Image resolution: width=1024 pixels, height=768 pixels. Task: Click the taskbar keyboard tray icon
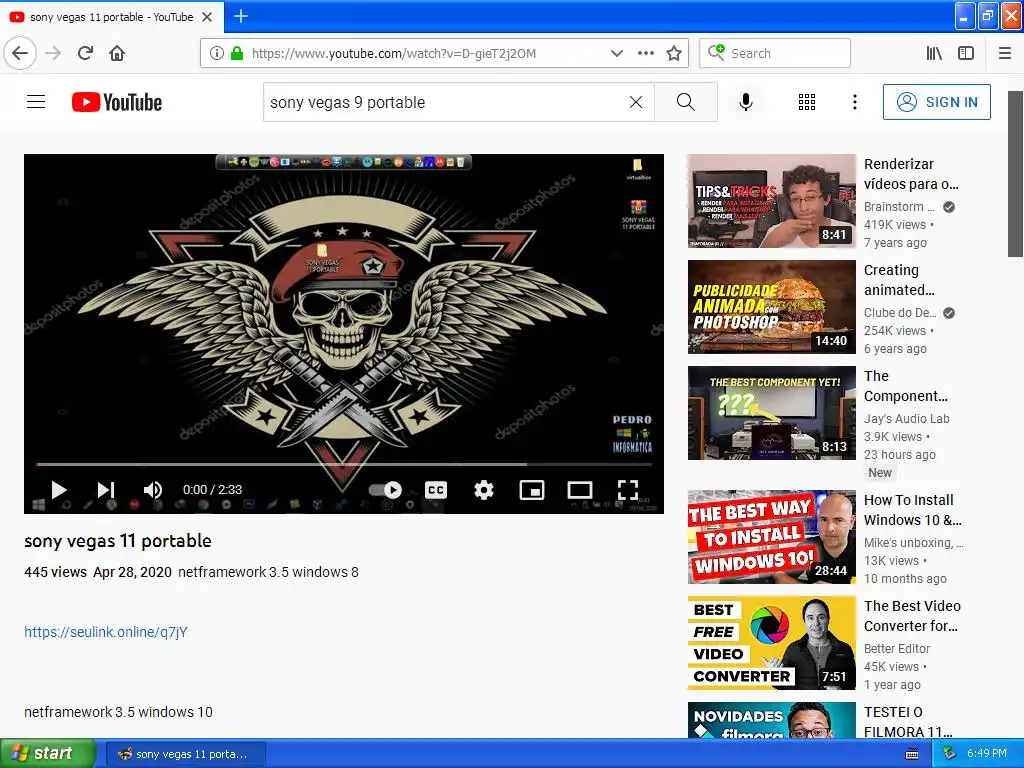(x=912, y=754)
